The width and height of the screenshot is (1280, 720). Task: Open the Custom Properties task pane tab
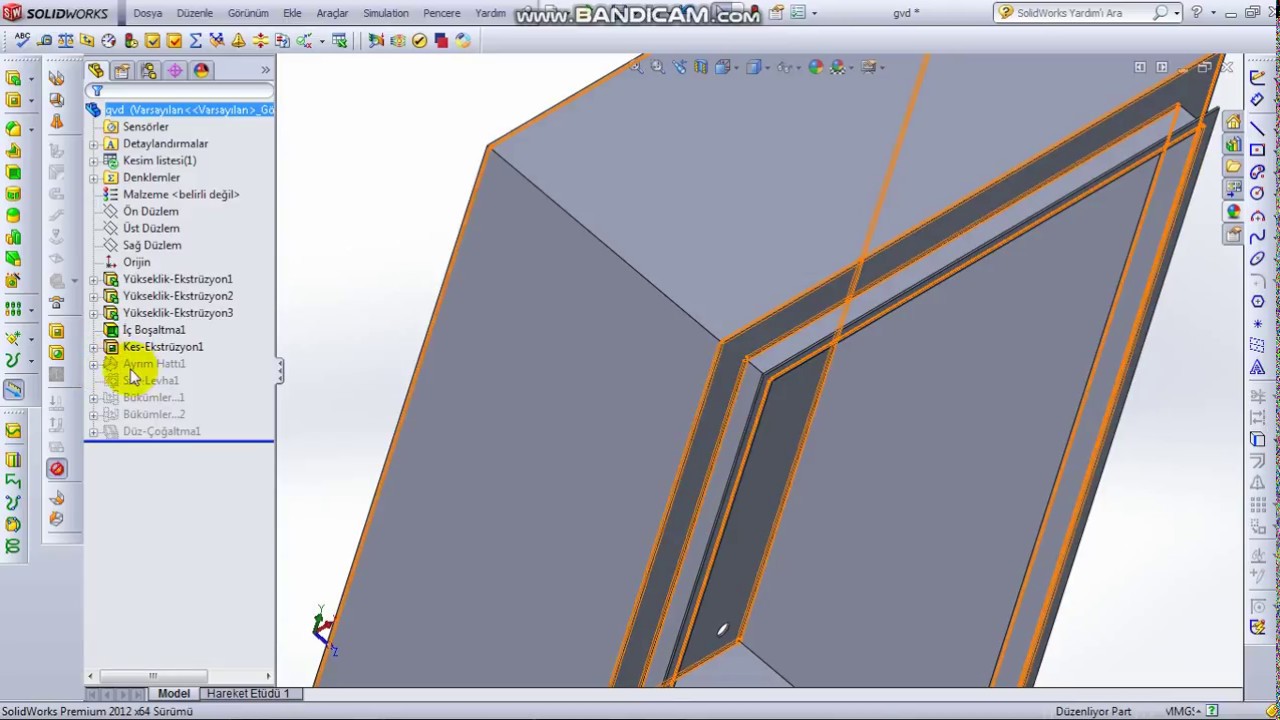1233,235
